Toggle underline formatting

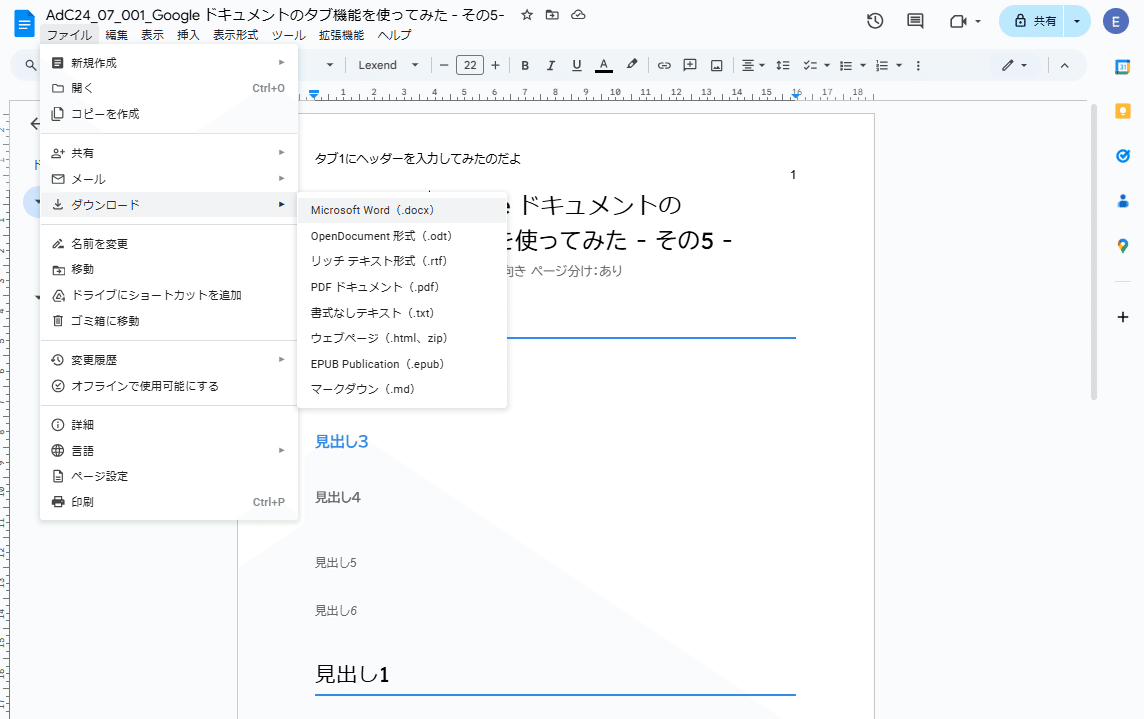pyautogui.click(x=576, y=66)
